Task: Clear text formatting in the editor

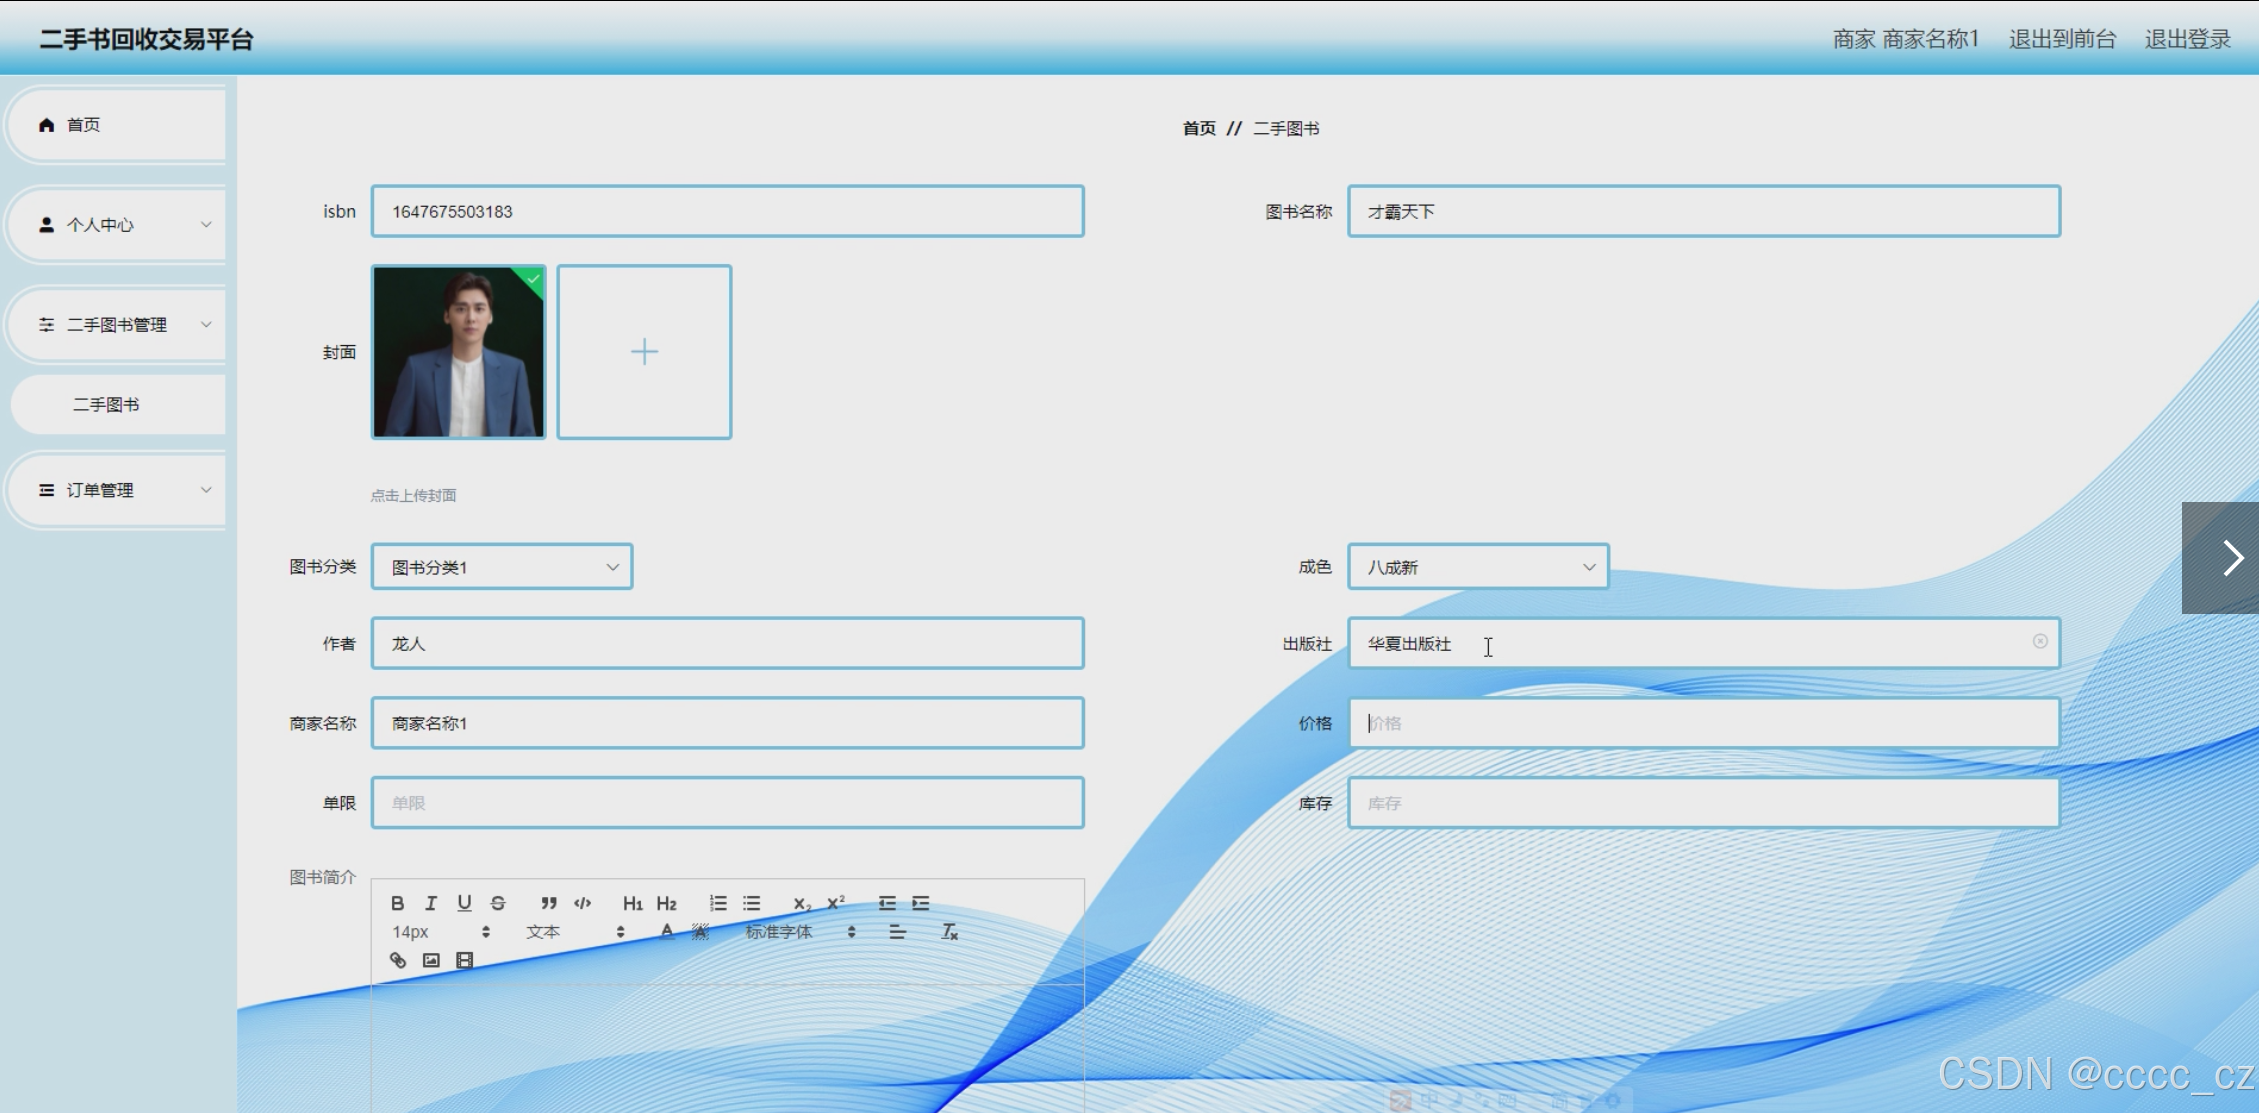Action: 950,932
